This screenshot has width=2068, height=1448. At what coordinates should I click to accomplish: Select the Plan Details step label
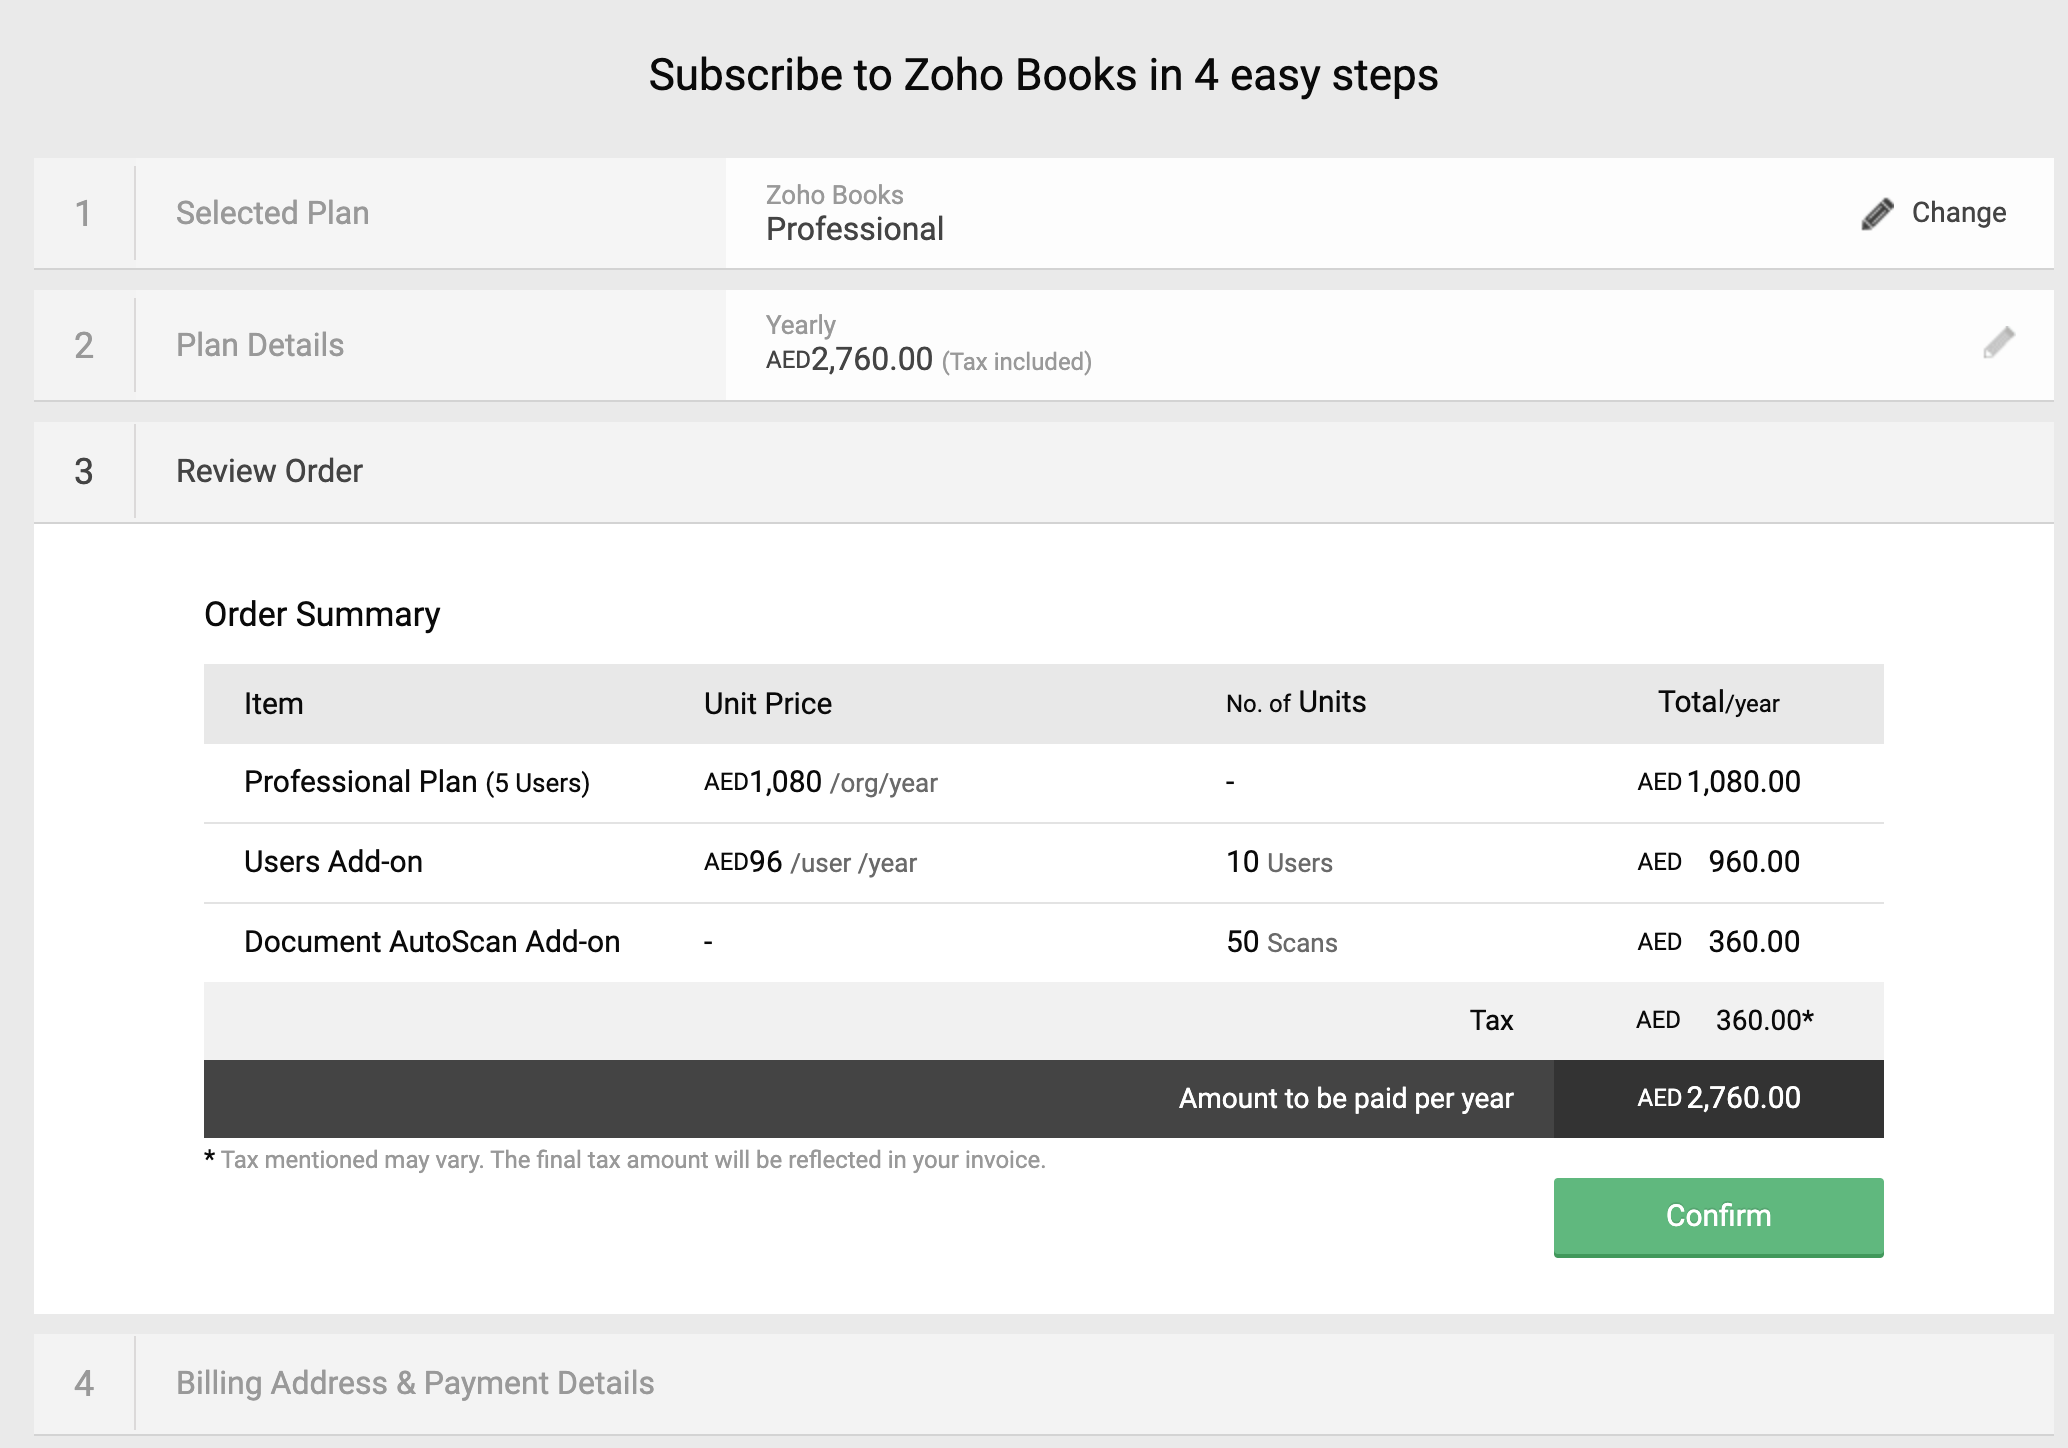[x=259, y=345]
